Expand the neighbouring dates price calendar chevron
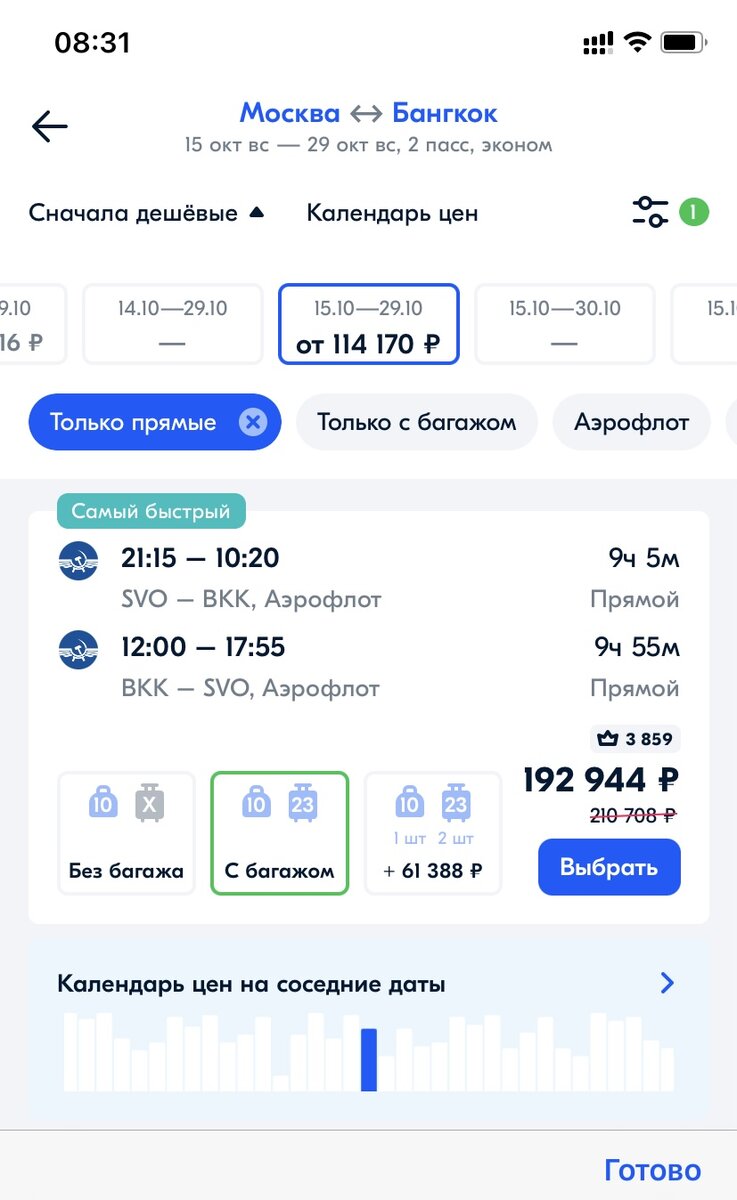This screenshot has width=737, height=1200. tap(668, 983)
